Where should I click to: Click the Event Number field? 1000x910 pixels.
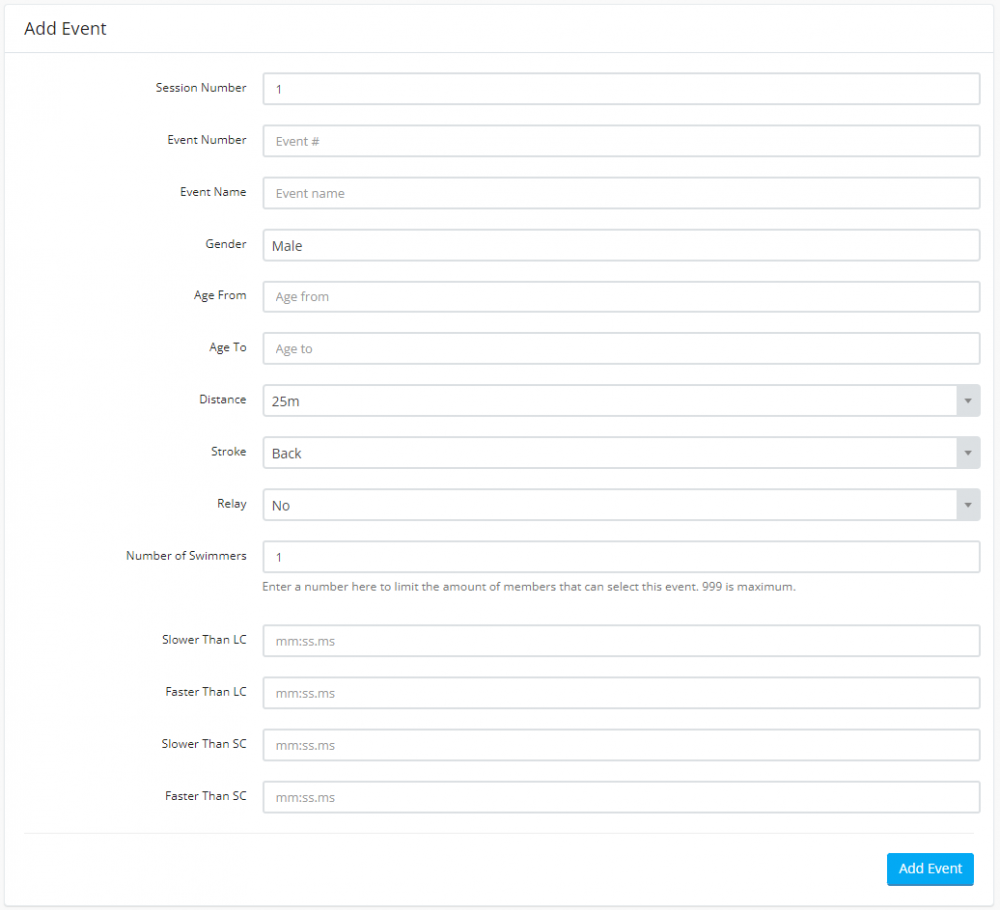click(x=620, y=140)
